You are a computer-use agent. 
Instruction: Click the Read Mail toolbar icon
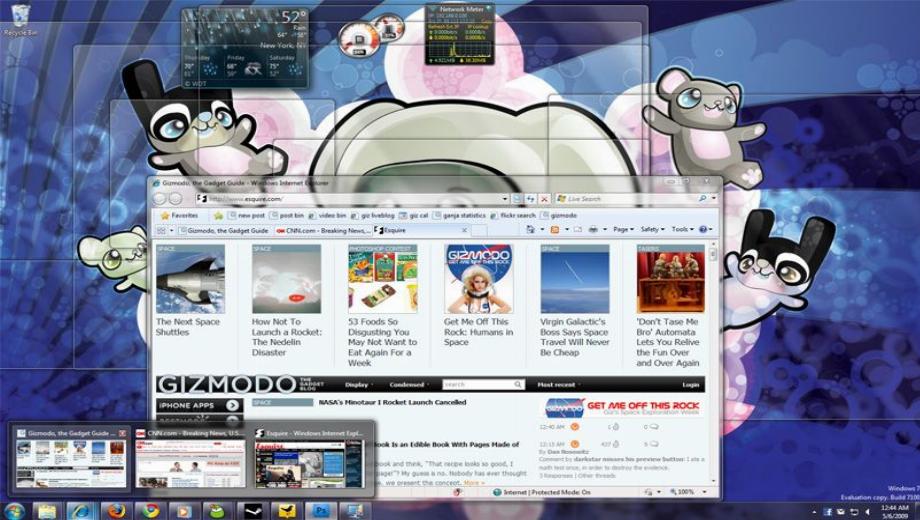point(578,229)
